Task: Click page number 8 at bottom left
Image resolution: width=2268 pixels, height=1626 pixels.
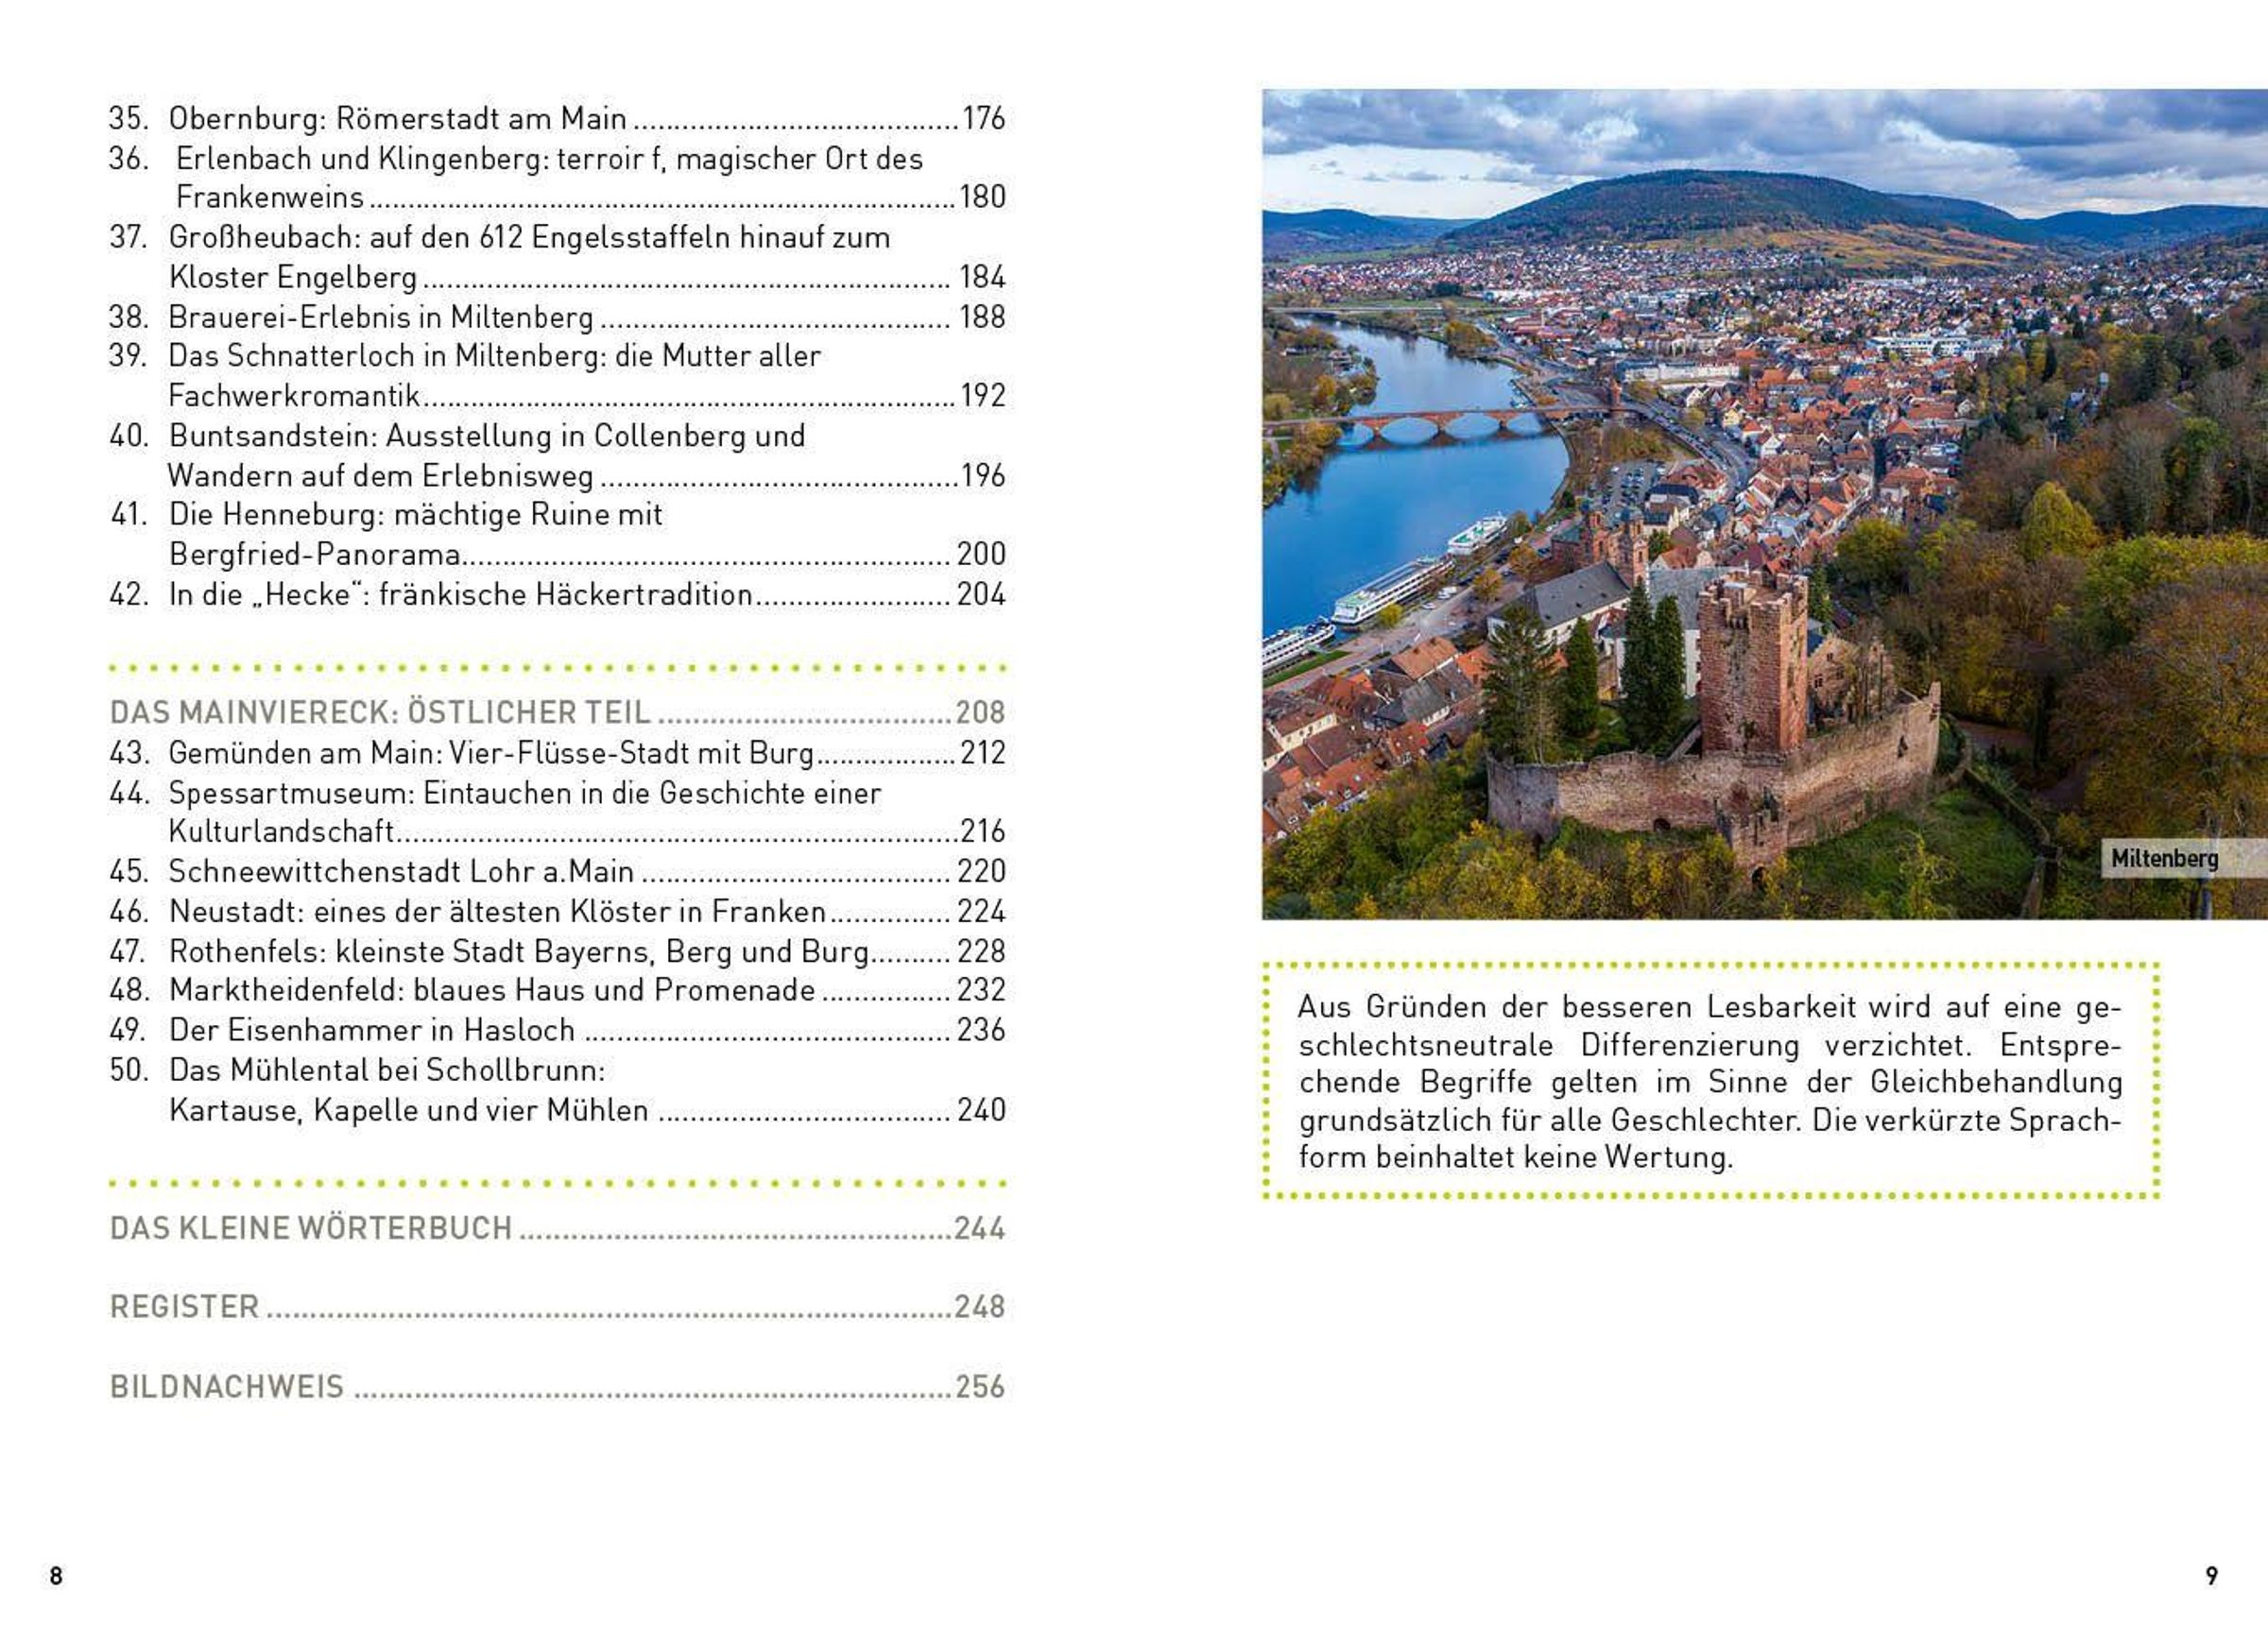Action: (x=56, y=1576)
